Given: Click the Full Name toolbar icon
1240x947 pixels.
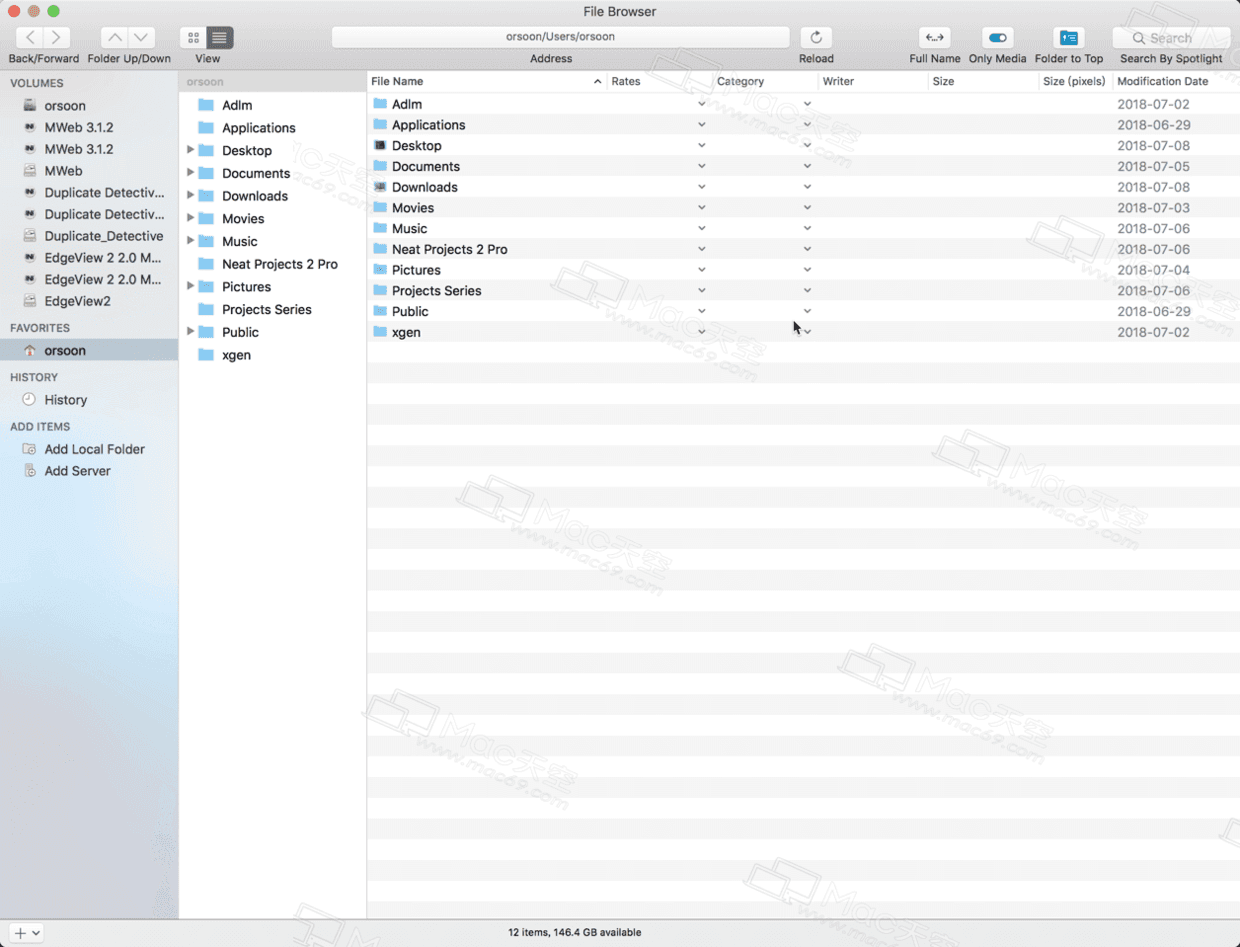Looking at the screenshot, I should point(934,37).
